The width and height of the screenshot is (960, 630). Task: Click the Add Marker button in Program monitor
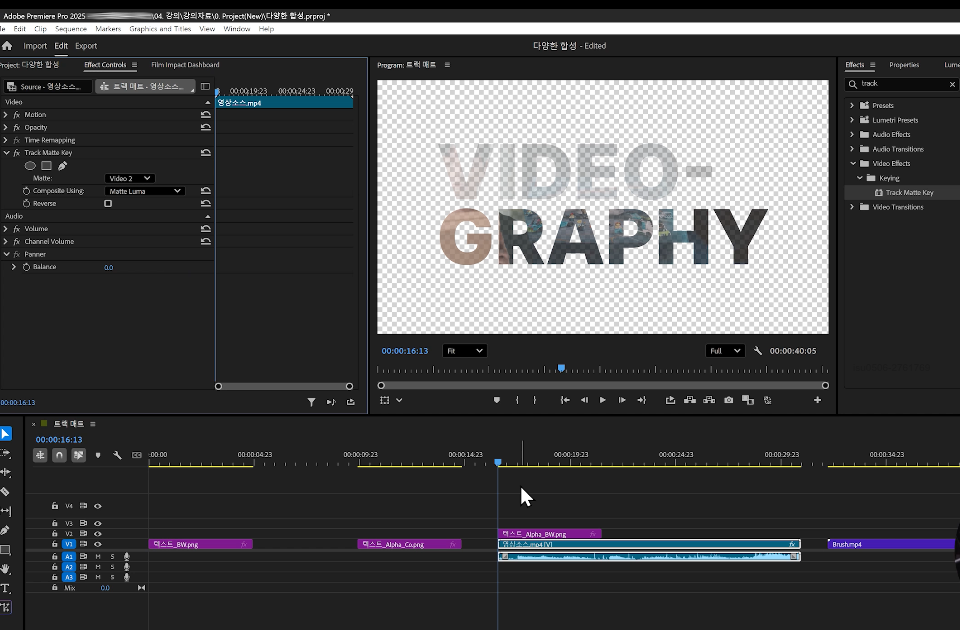click(x=497, y=400)
